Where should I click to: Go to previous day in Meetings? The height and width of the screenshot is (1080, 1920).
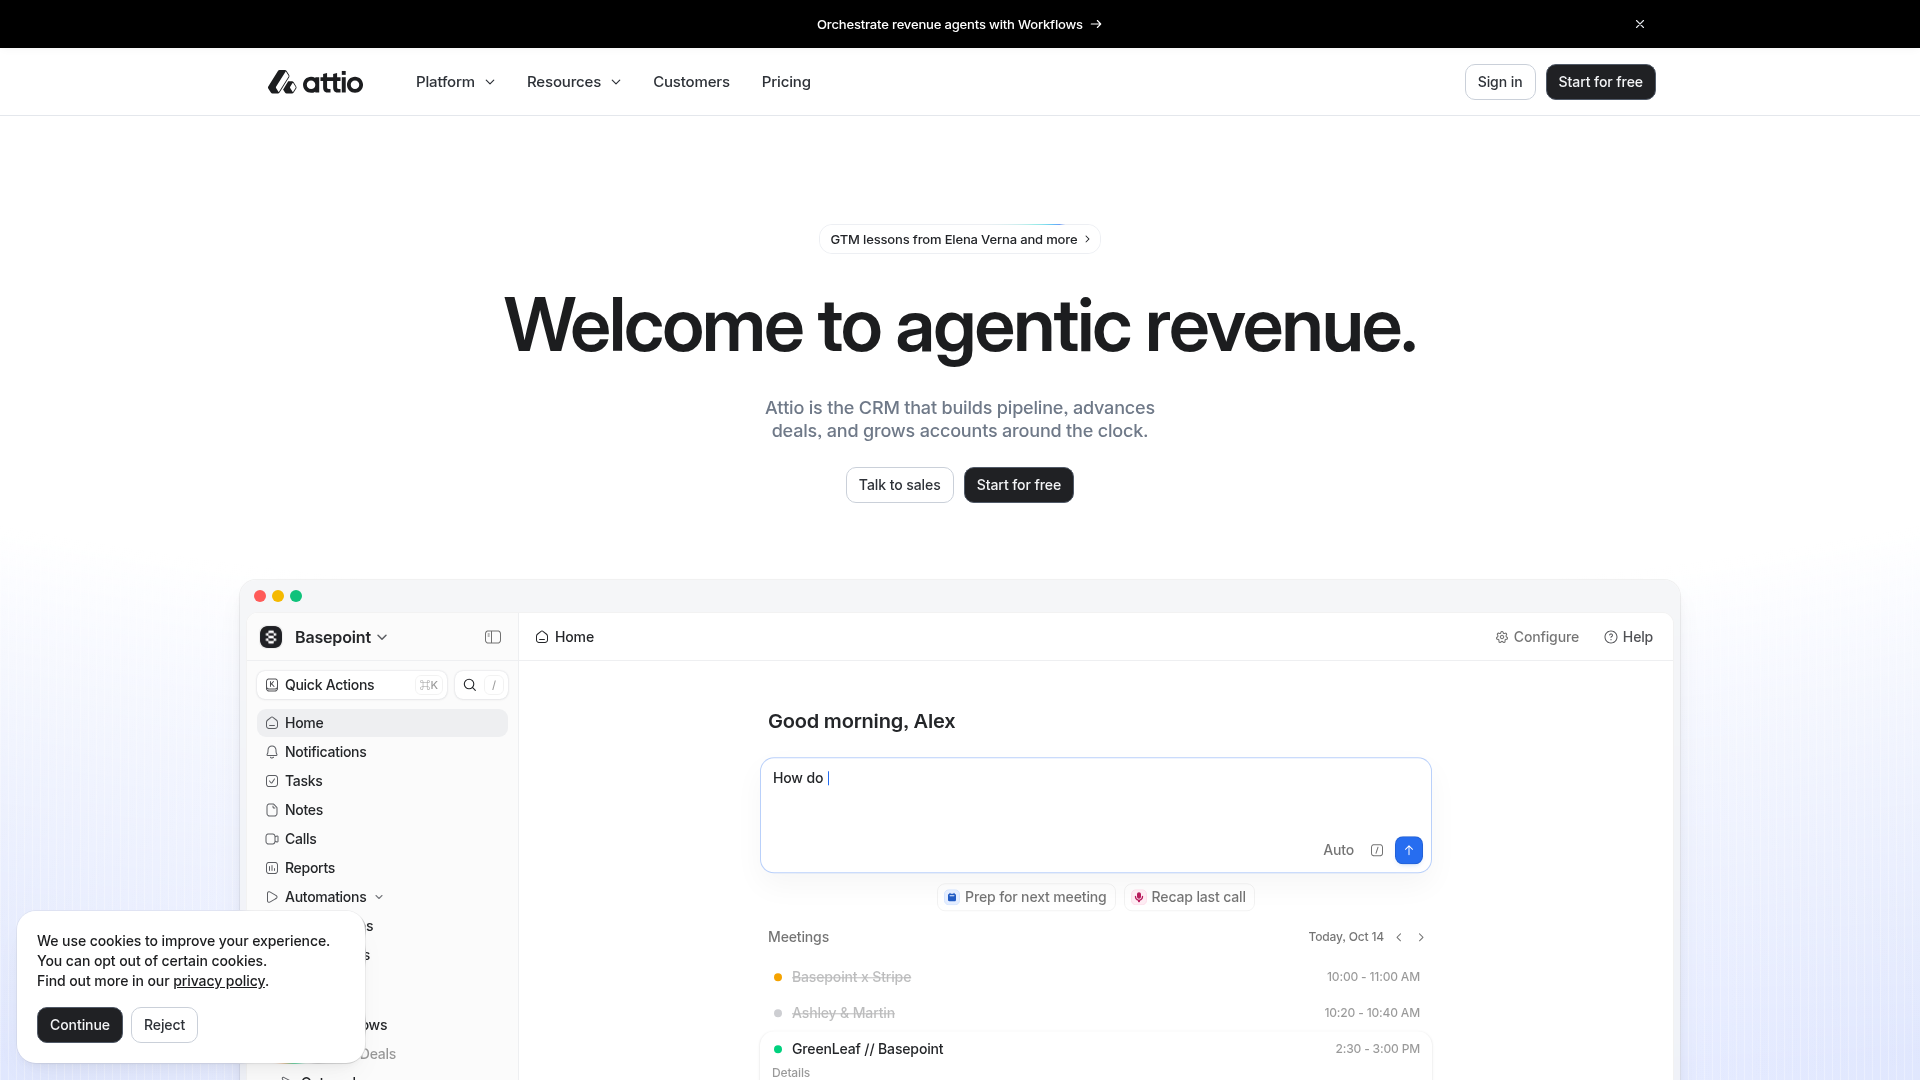[x=1399, y=937]
